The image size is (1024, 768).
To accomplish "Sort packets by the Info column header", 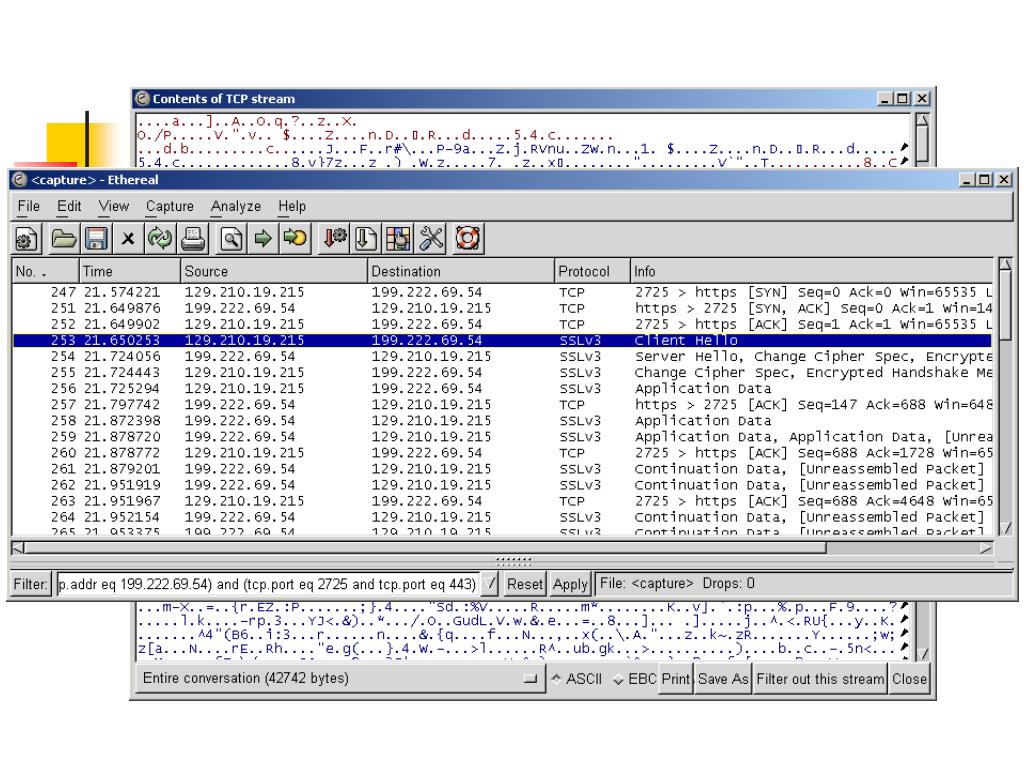I will pos(811,271).
